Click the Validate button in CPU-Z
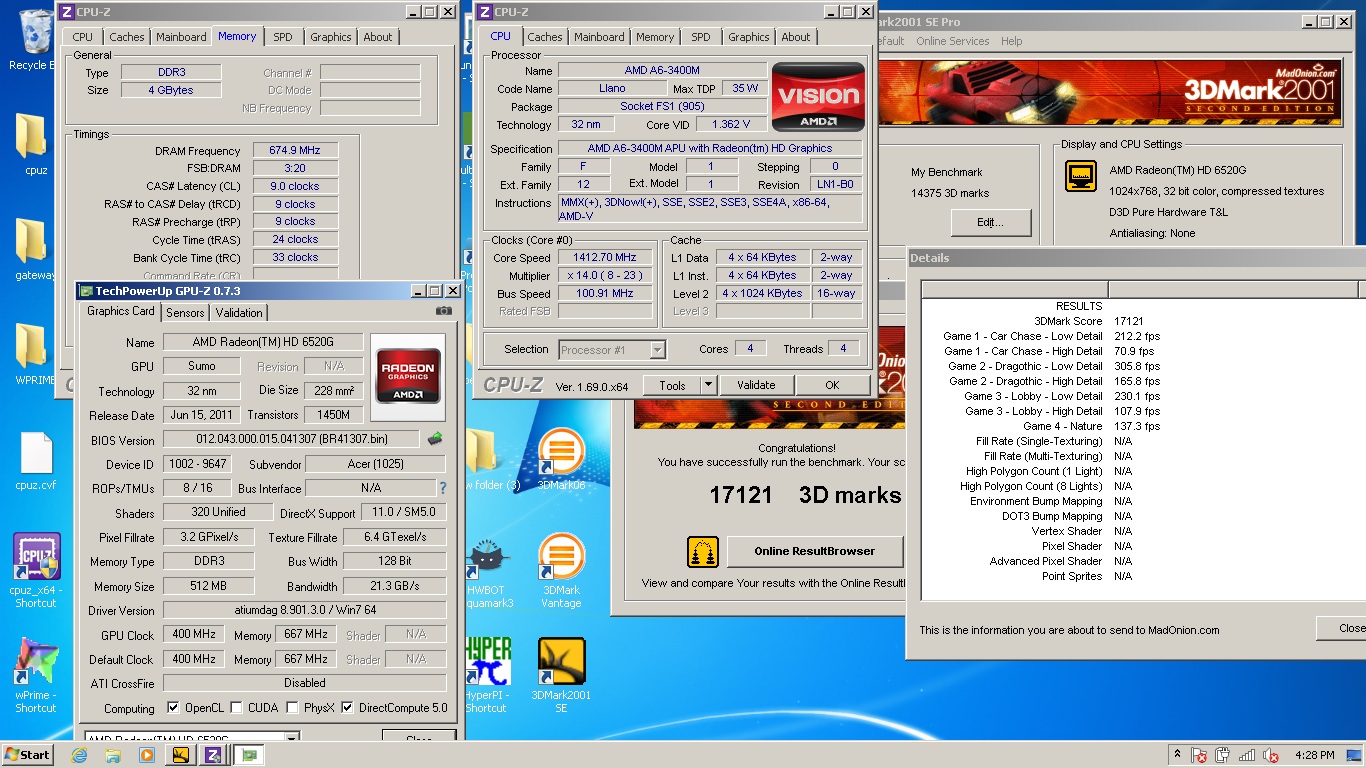 pos(756,385)
